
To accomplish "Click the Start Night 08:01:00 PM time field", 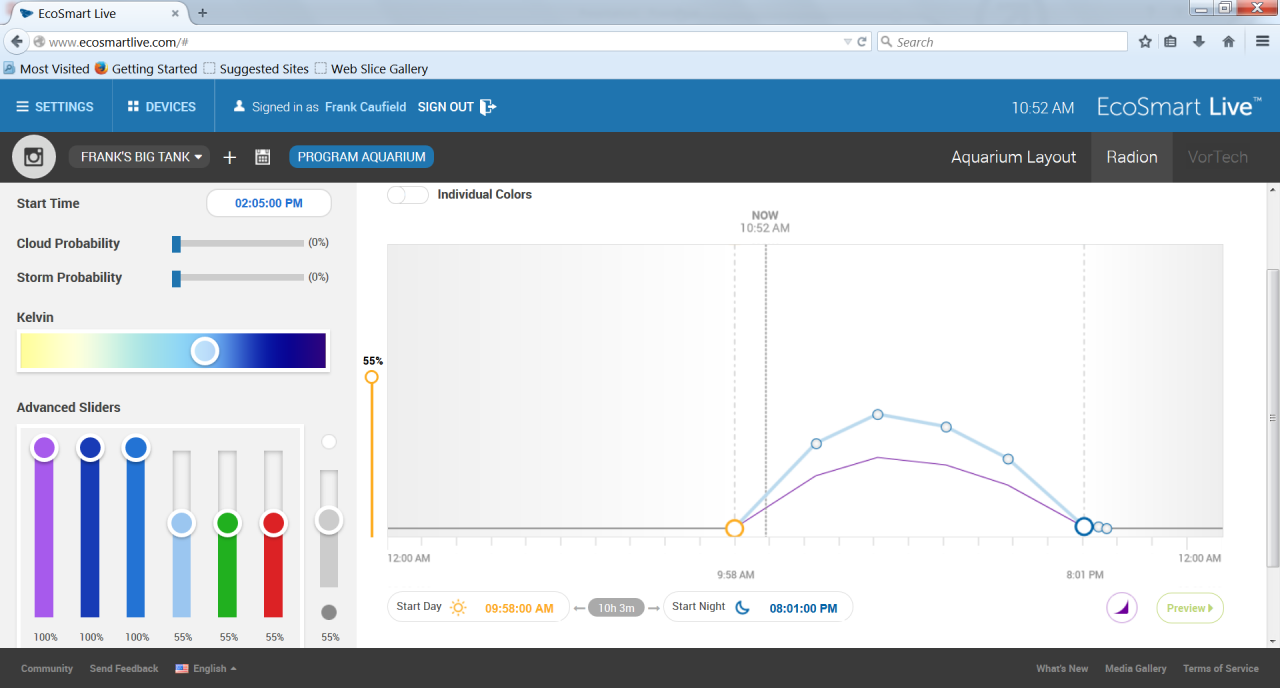I will click(803, 608).
